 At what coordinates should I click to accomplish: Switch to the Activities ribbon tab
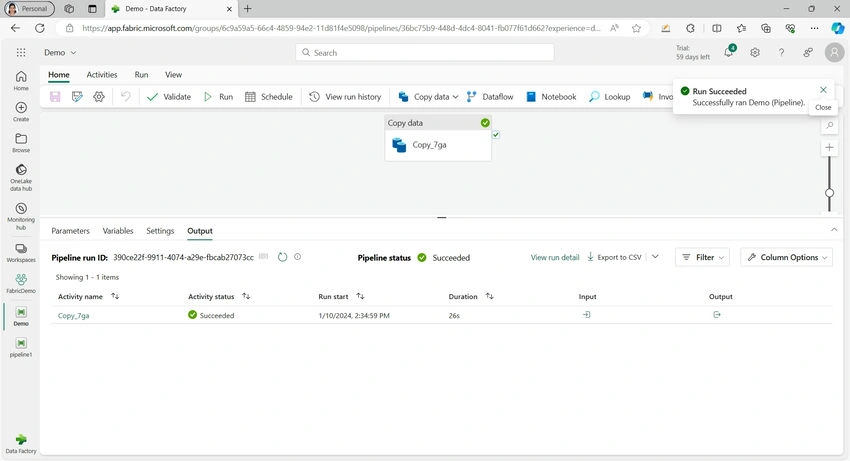tap(102, 75)
